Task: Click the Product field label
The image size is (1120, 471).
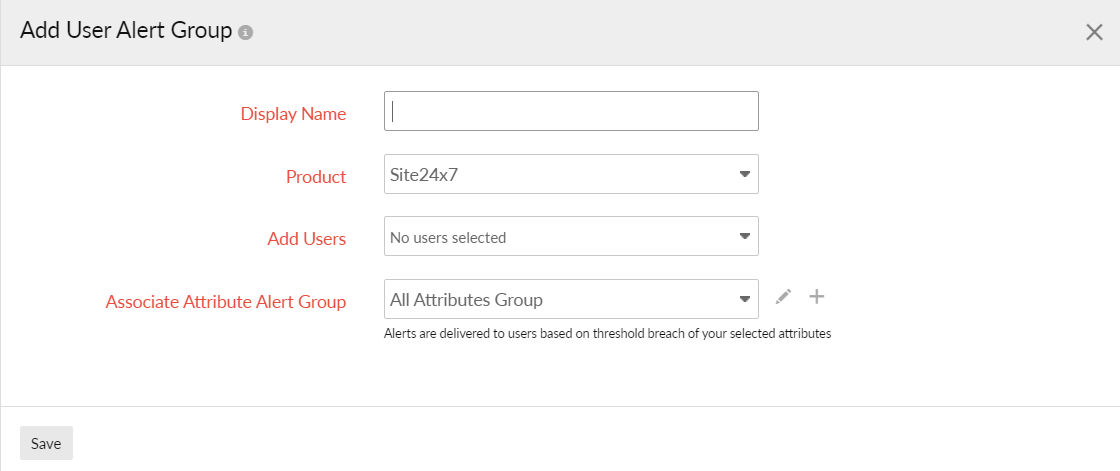Action: [x=316, y=177]
